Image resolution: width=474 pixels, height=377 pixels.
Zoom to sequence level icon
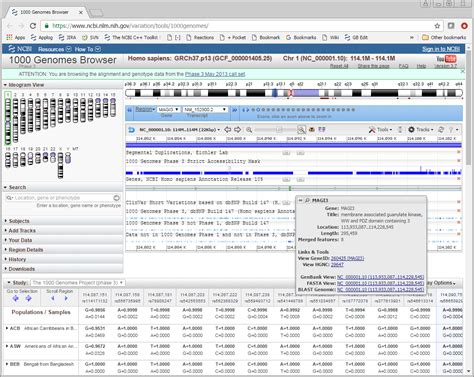[312, 129]
